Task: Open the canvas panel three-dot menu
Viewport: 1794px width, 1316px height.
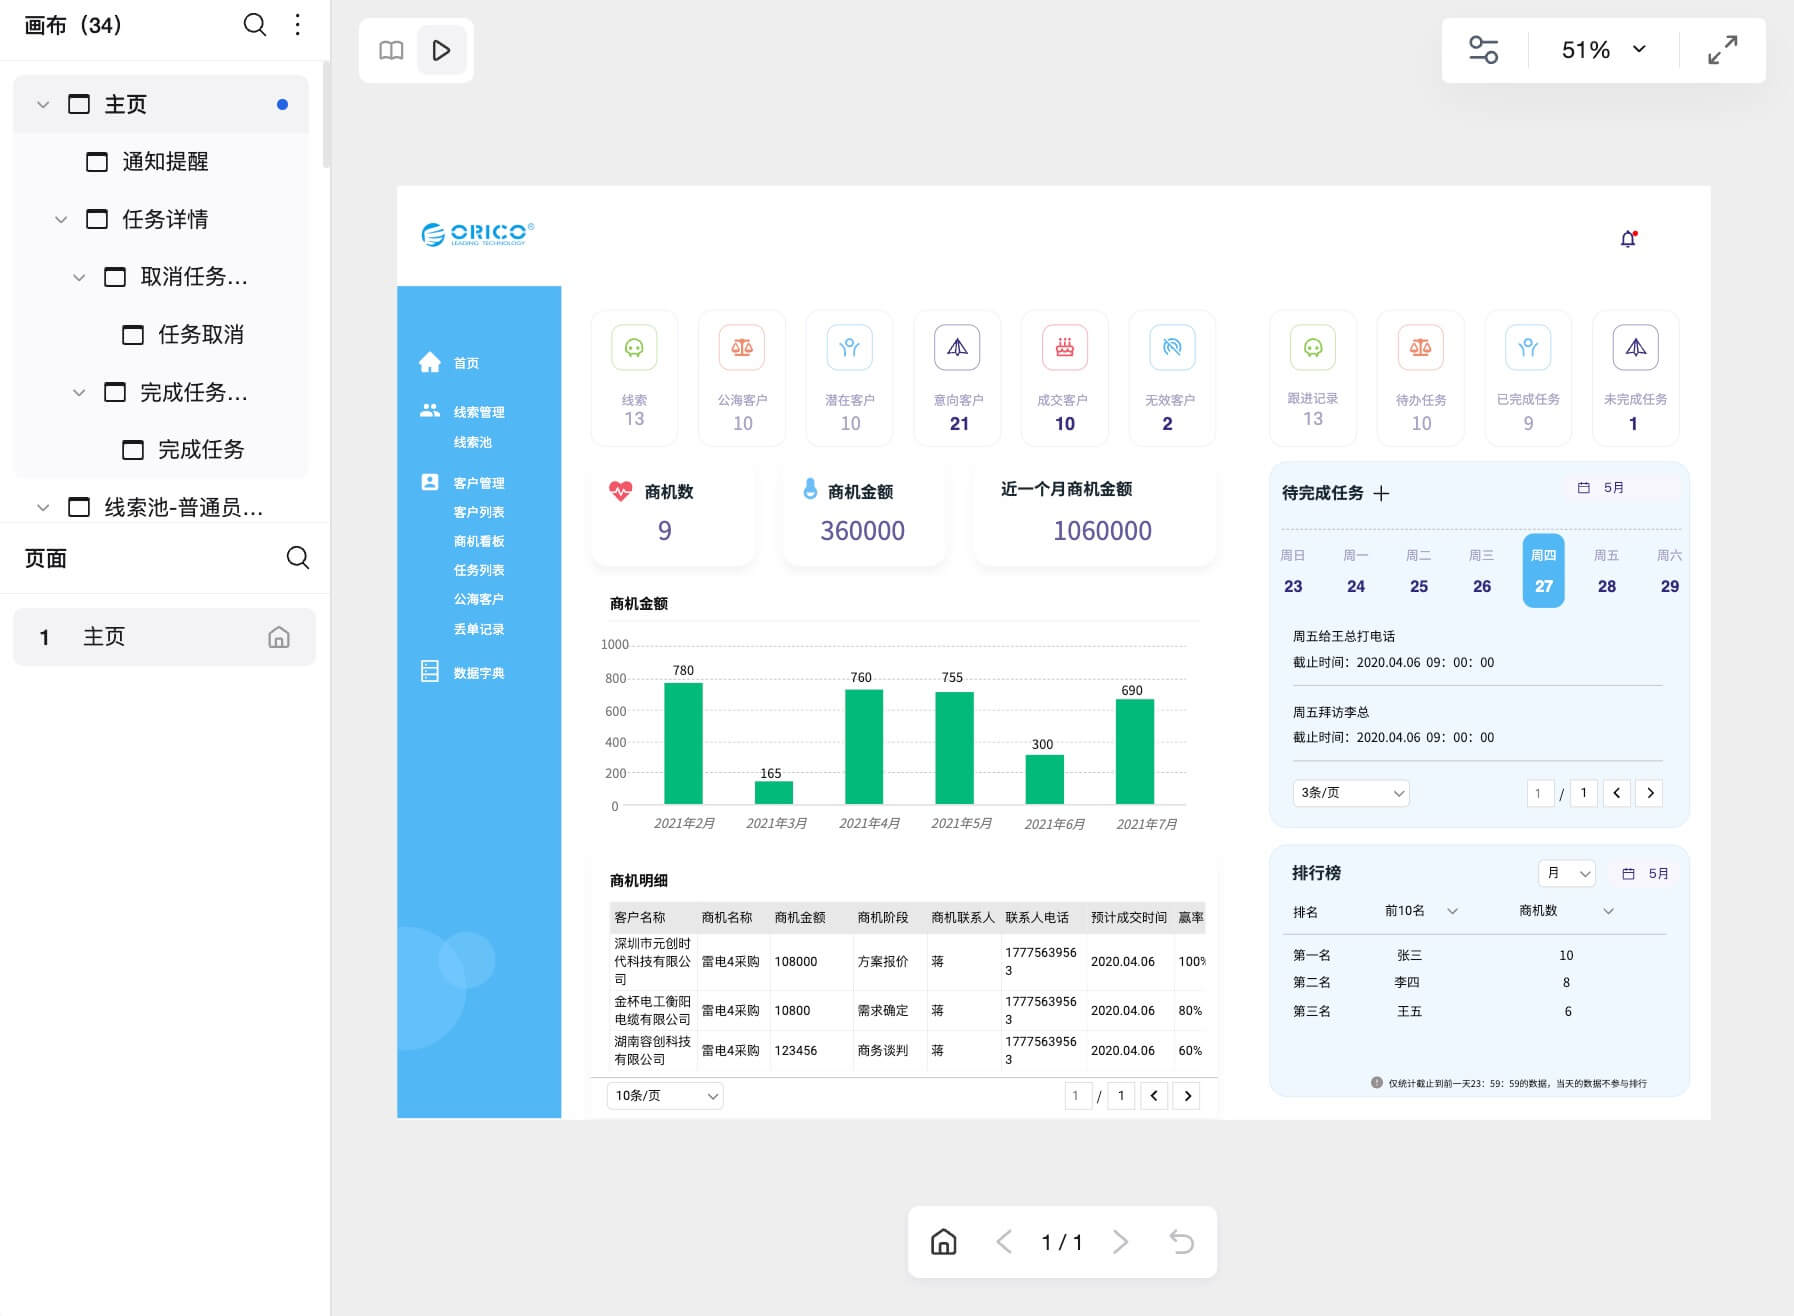Action: (298, 25)
